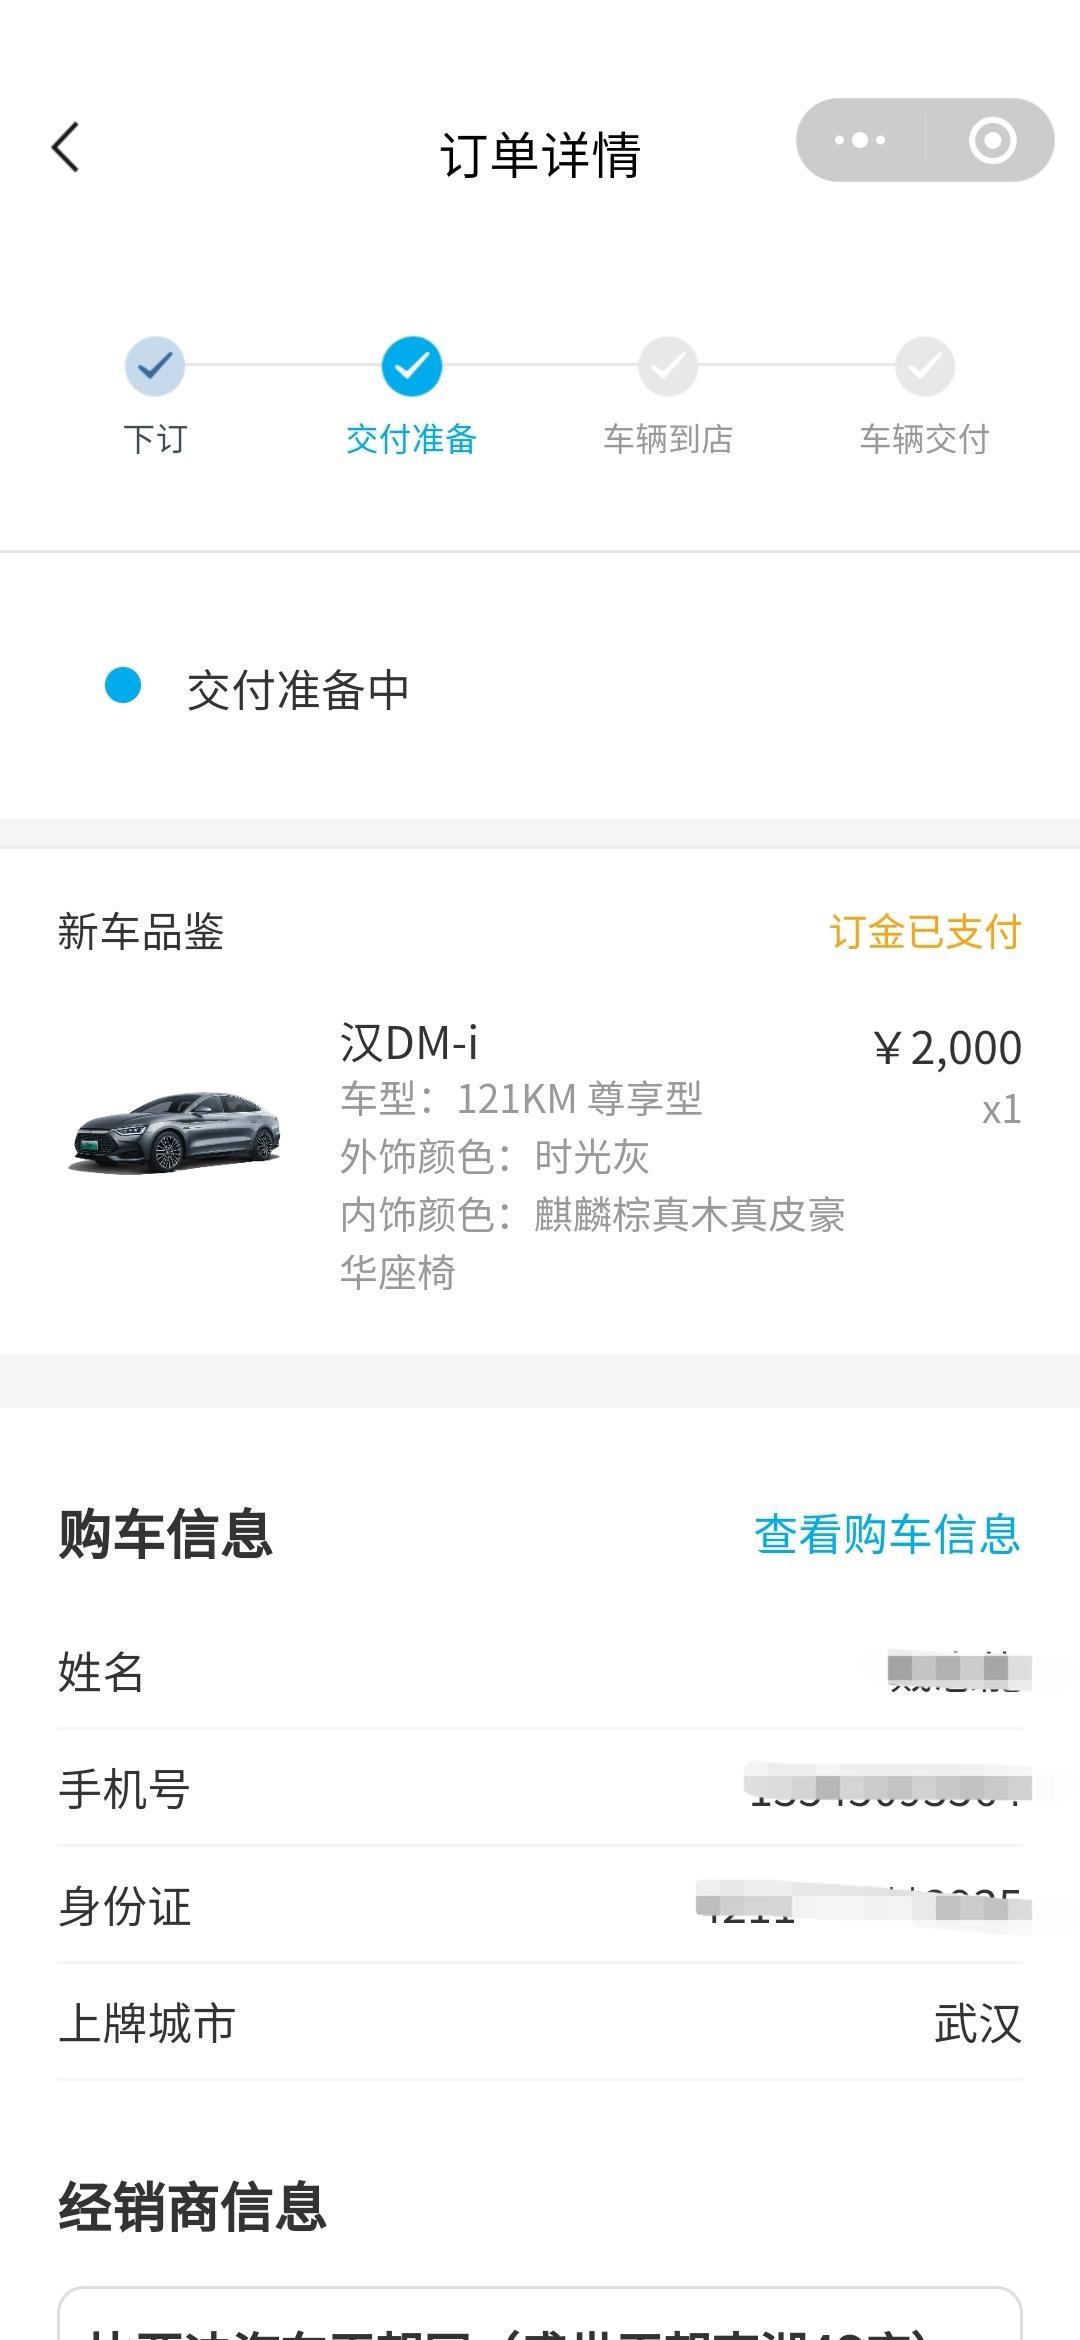Screen dimensions: 1080x2340
Task: Open the 查看购车信息 link
Action: click(887, 1534)
